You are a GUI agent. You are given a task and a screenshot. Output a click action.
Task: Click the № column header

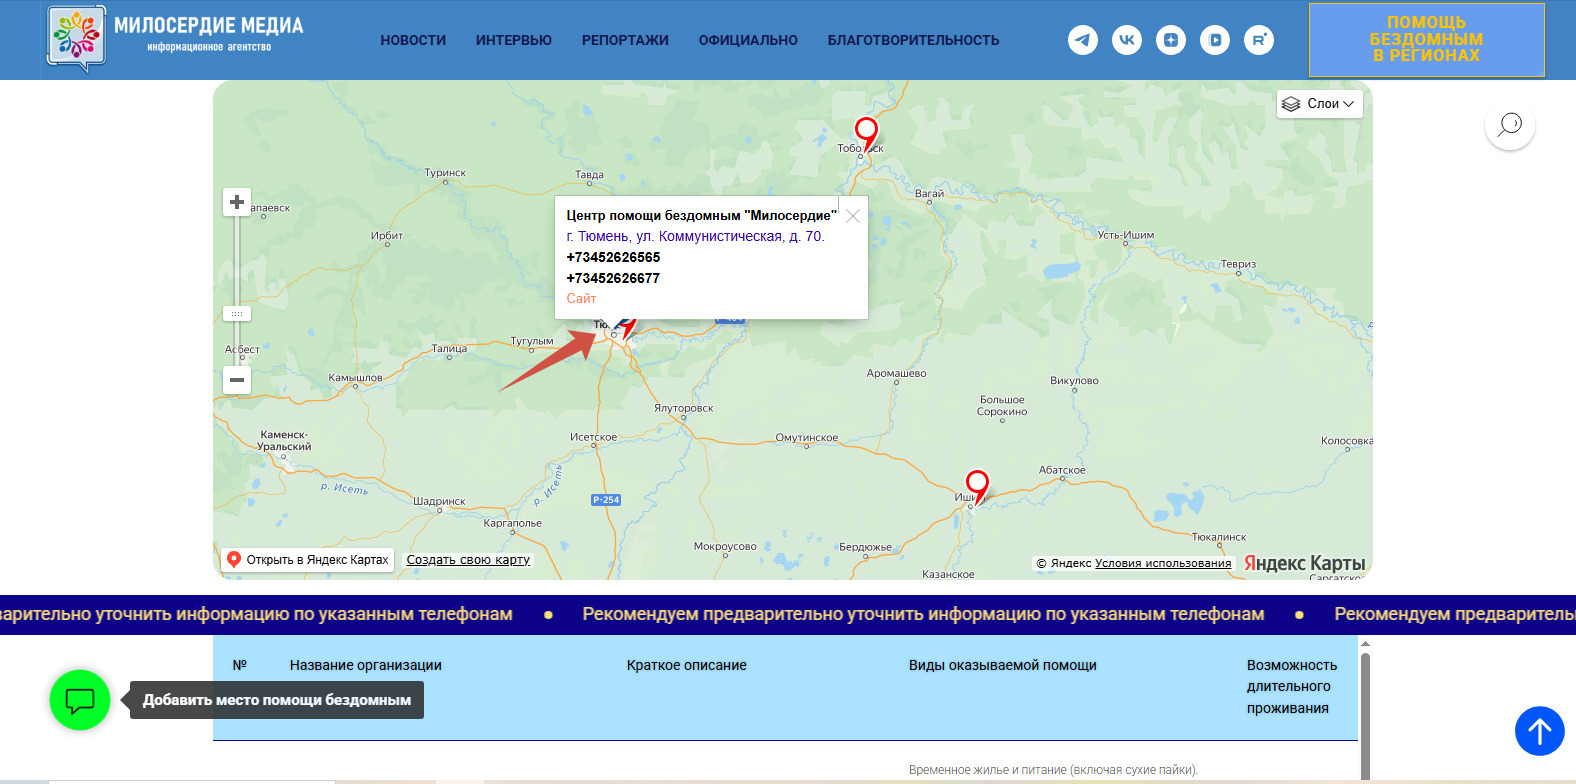coord(240,666)
